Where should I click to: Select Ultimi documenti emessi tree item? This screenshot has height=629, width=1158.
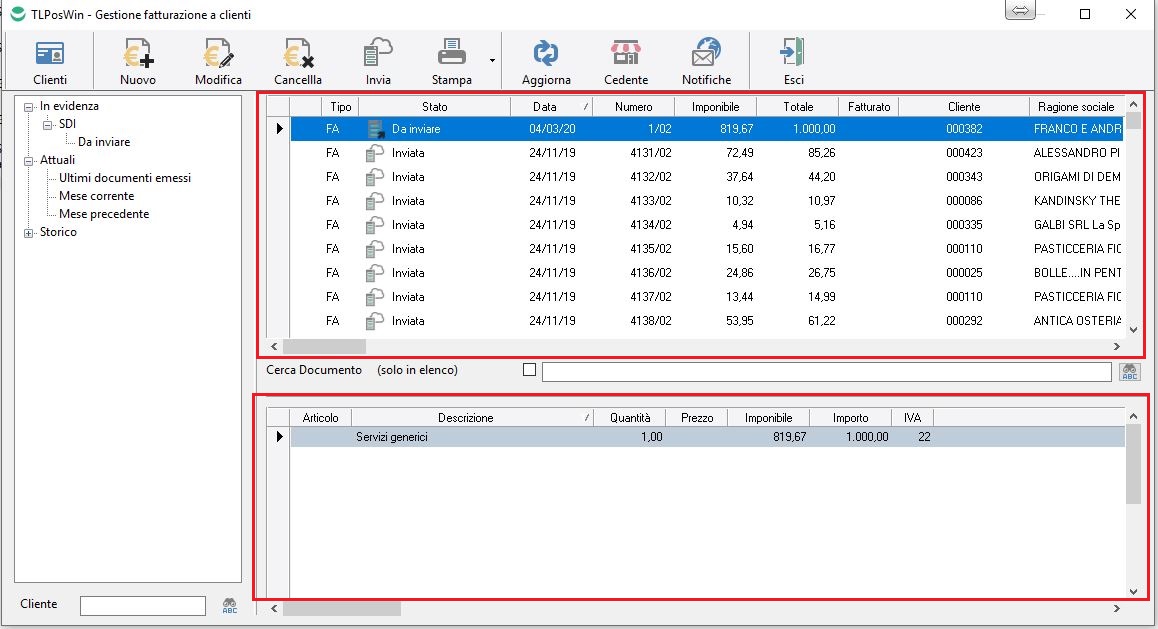[125, 178]
